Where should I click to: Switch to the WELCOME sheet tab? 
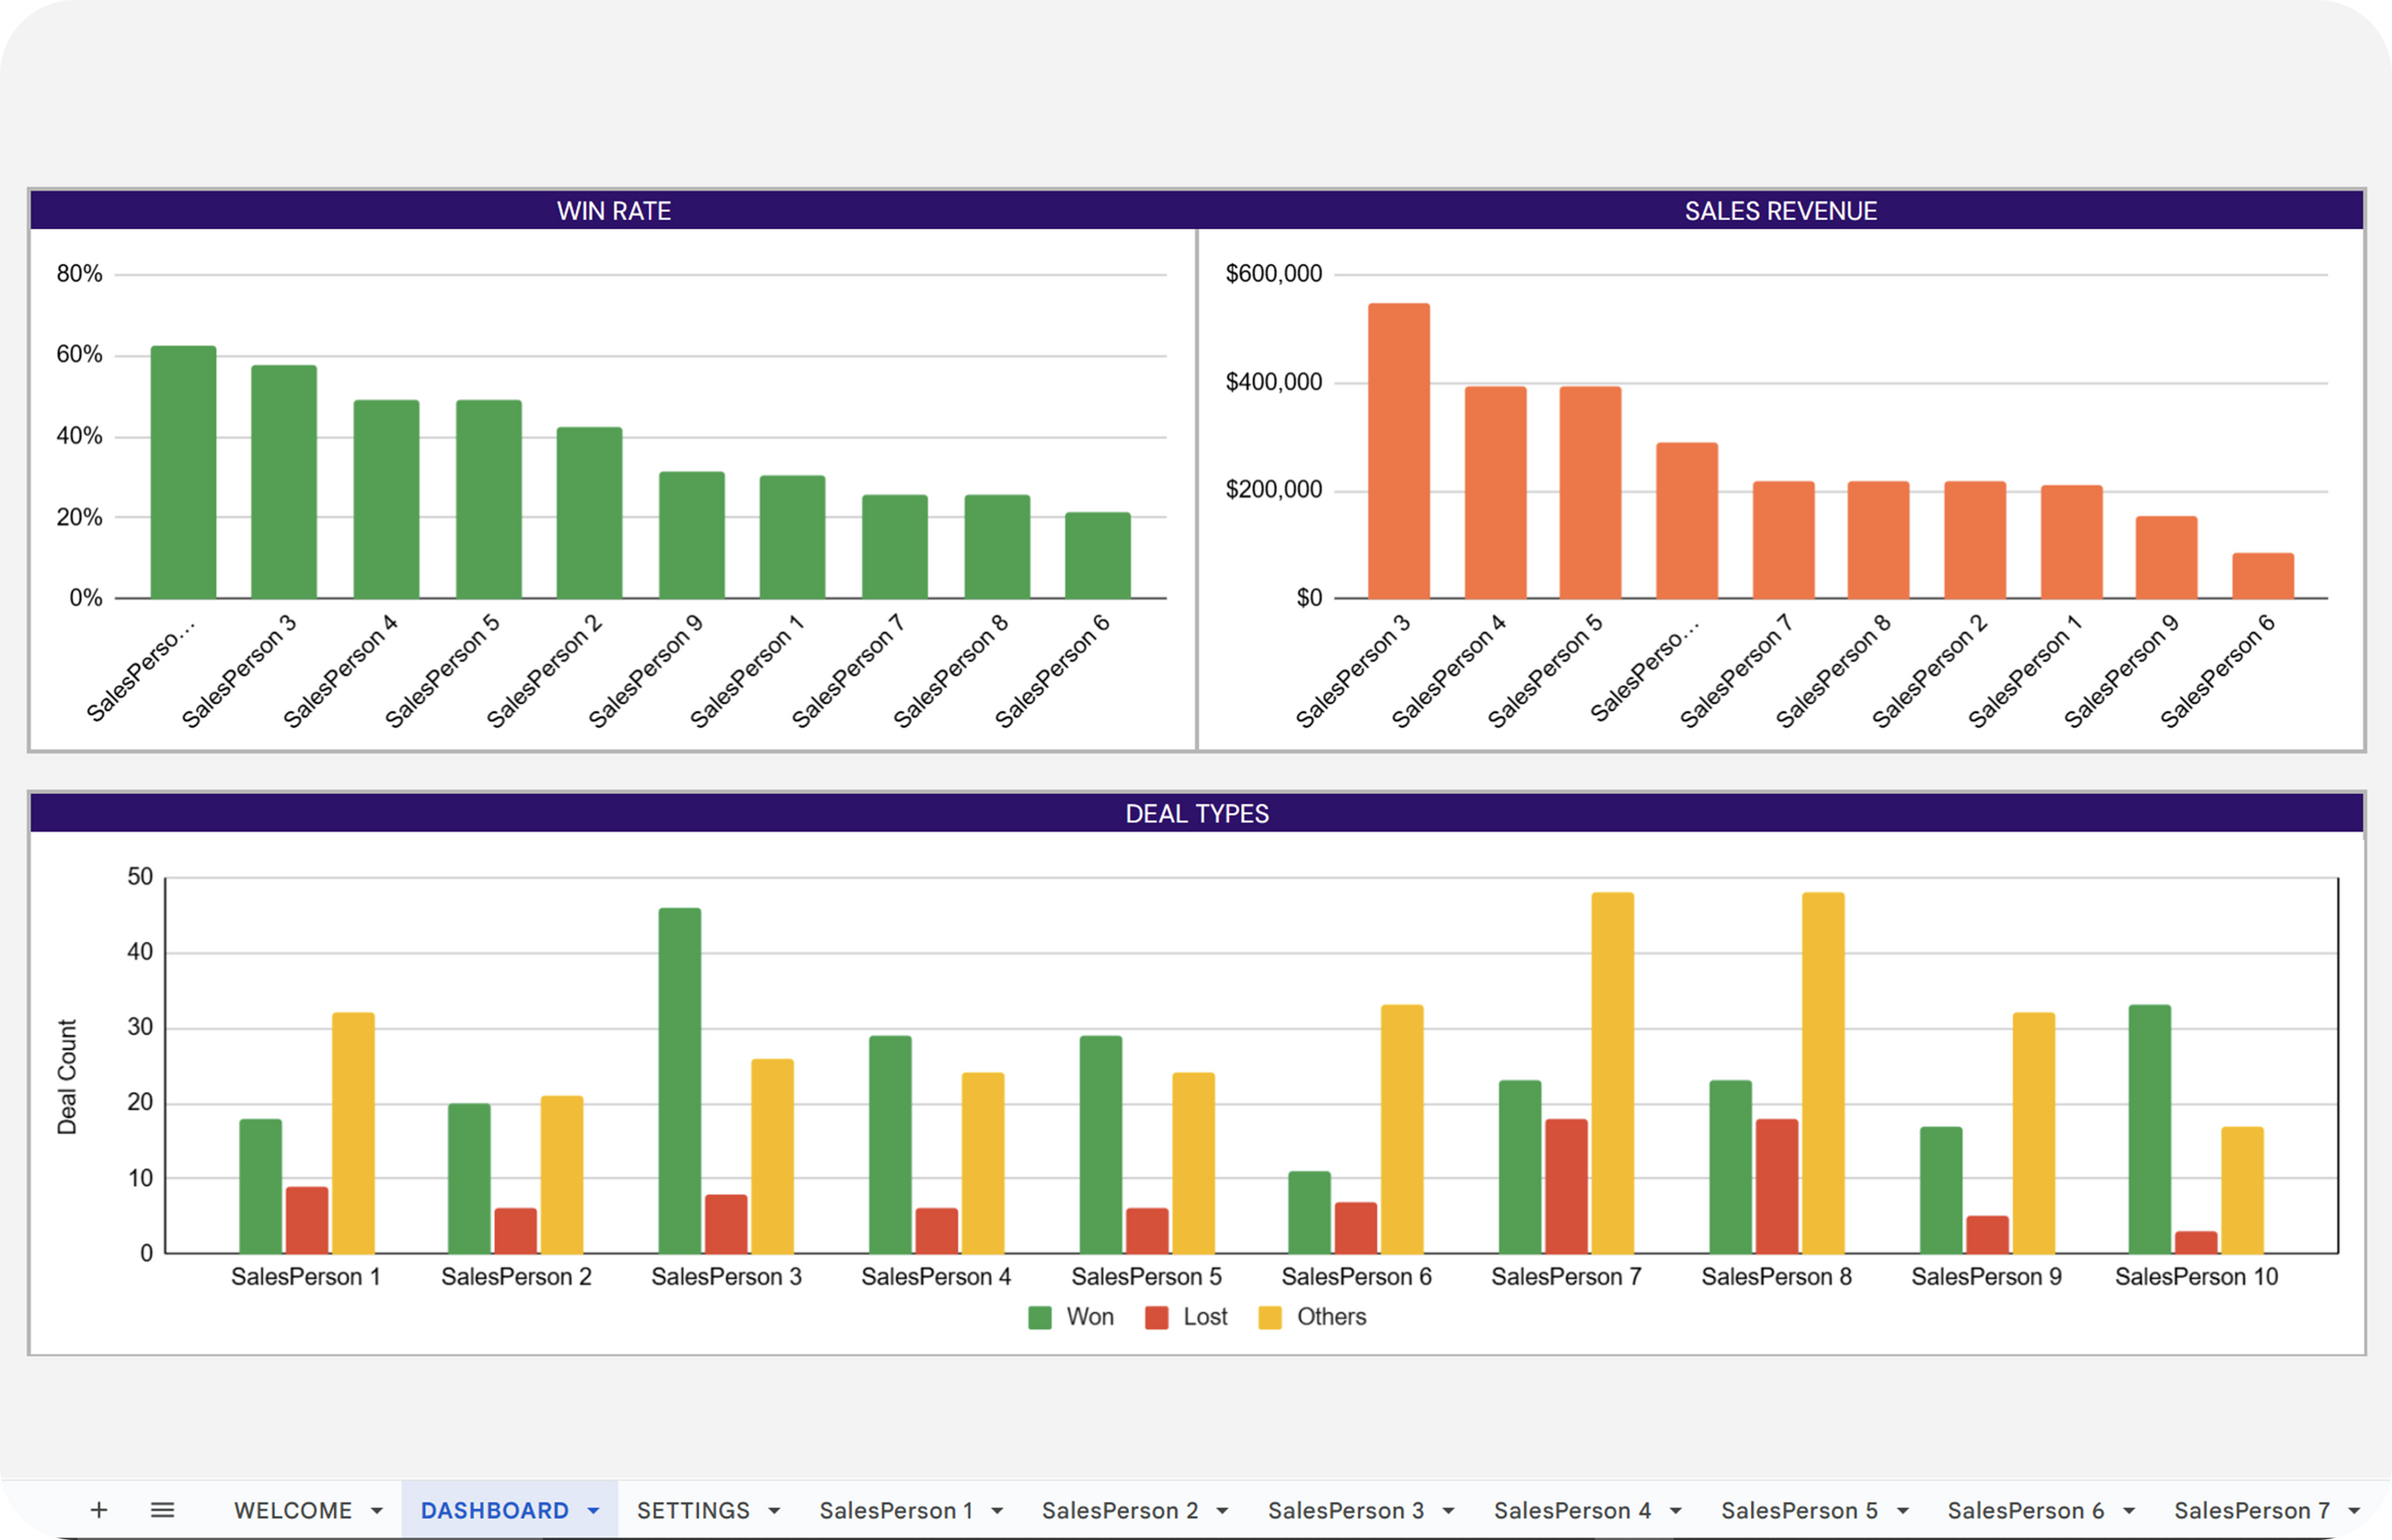click(292, 1510)
